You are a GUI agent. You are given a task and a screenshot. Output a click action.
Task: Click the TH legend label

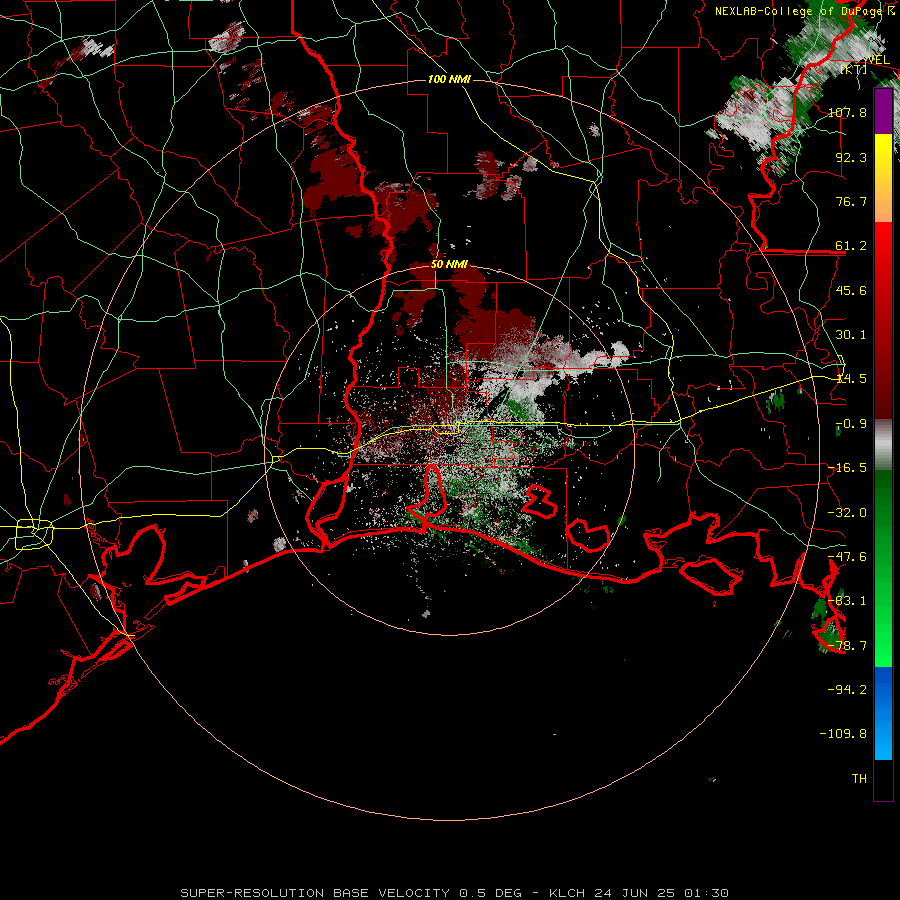[x=859, y=779]
